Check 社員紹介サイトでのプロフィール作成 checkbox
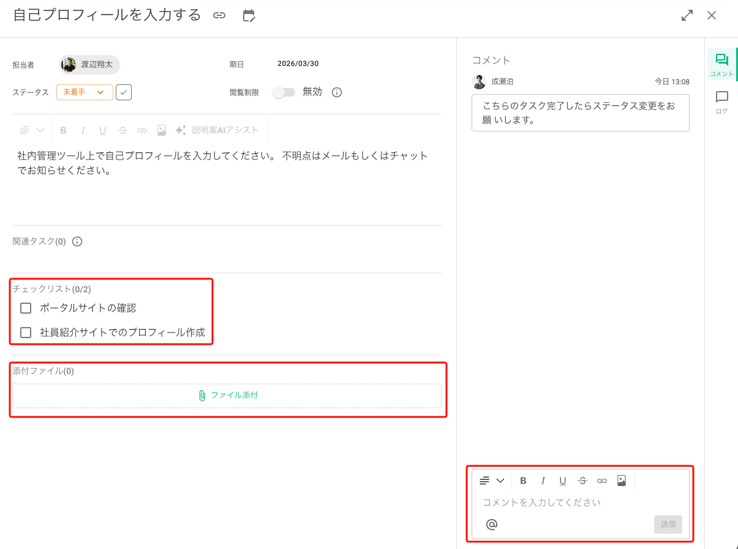This screenshot has height=549, width=738. tap(26, 333)
